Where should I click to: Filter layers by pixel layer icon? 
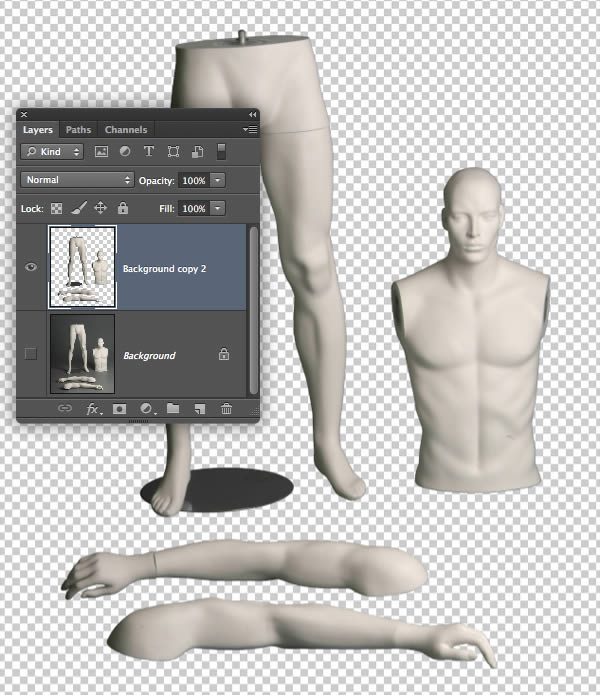click(x=101, y=152)
